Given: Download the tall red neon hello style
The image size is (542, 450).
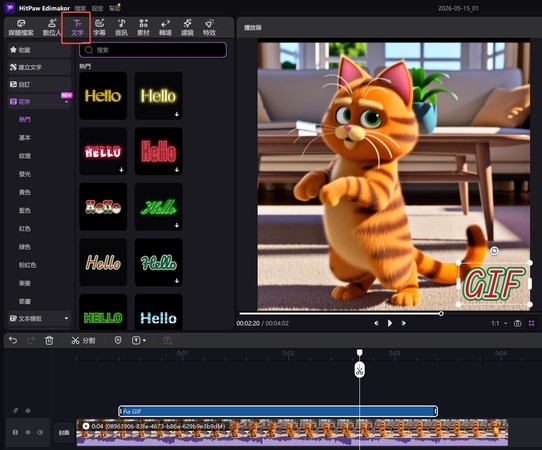Looking at the screenshot, I should point(177,169).
